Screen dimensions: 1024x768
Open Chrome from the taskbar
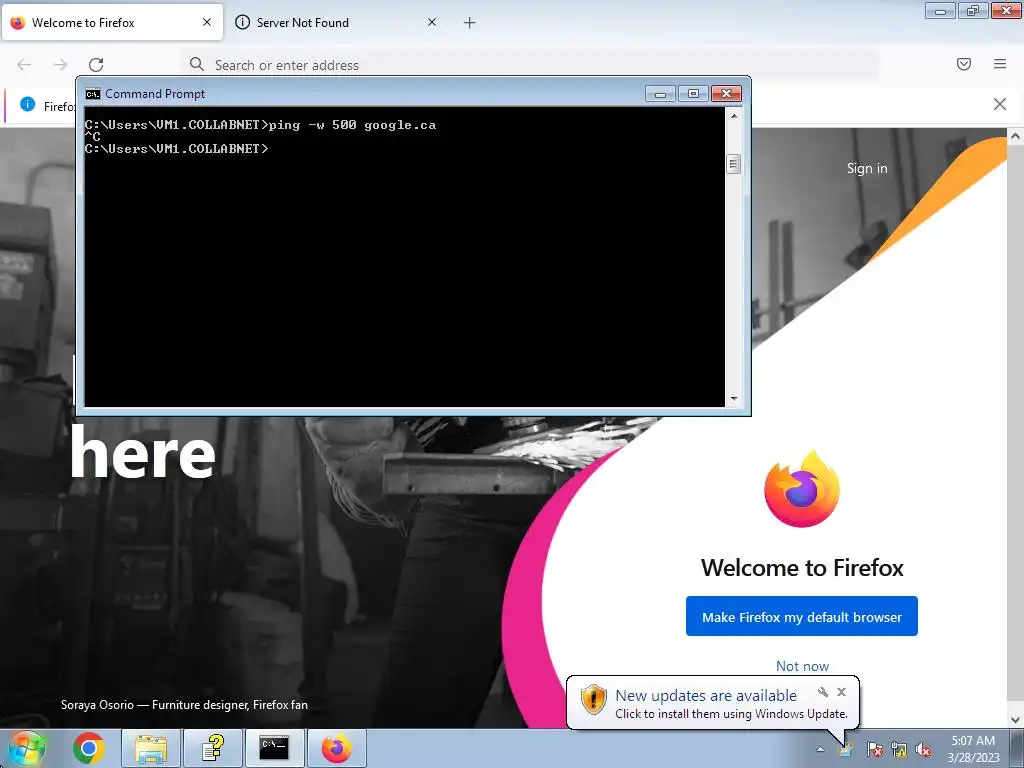coord(89,748)
